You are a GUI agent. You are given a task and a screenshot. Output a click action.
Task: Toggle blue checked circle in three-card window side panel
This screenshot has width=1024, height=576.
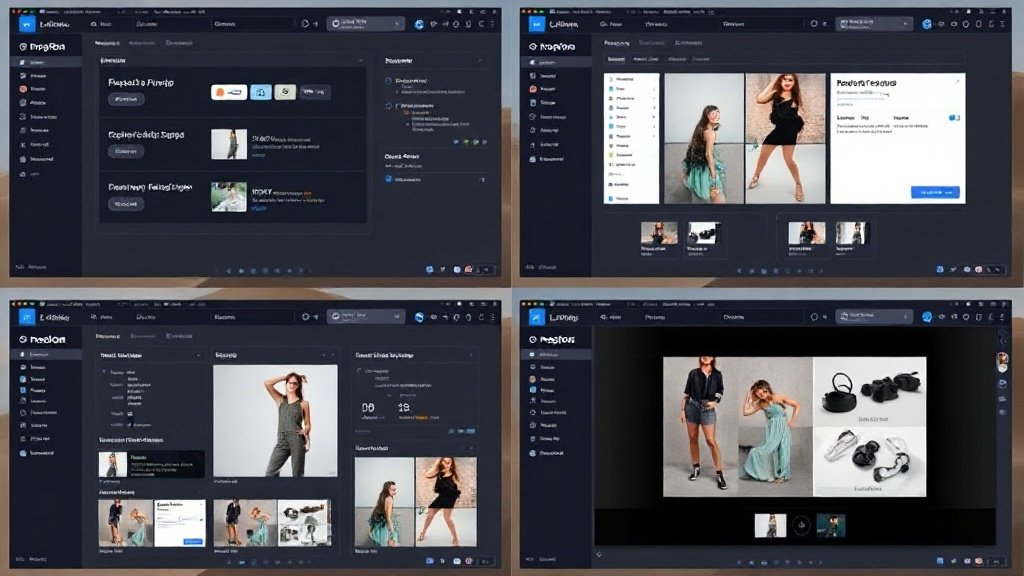[x=389, y=179]
